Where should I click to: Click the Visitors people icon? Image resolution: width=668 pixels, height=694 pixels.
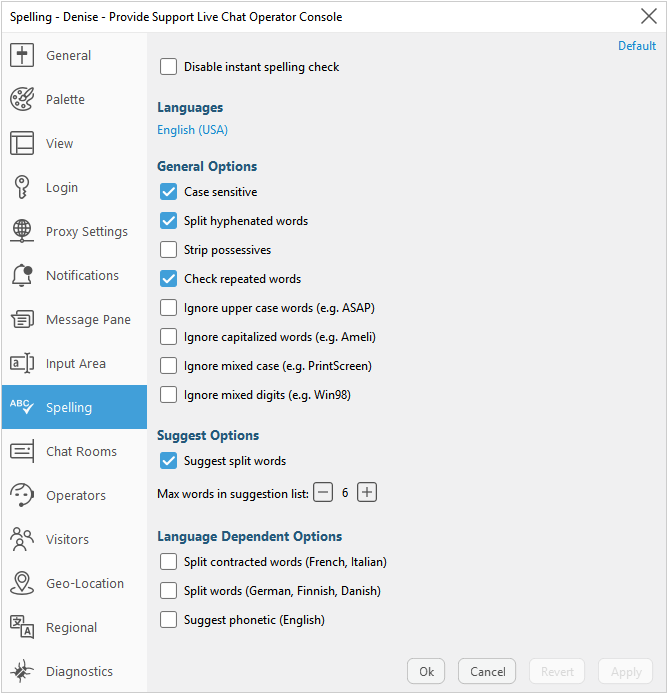pos(22,539)
